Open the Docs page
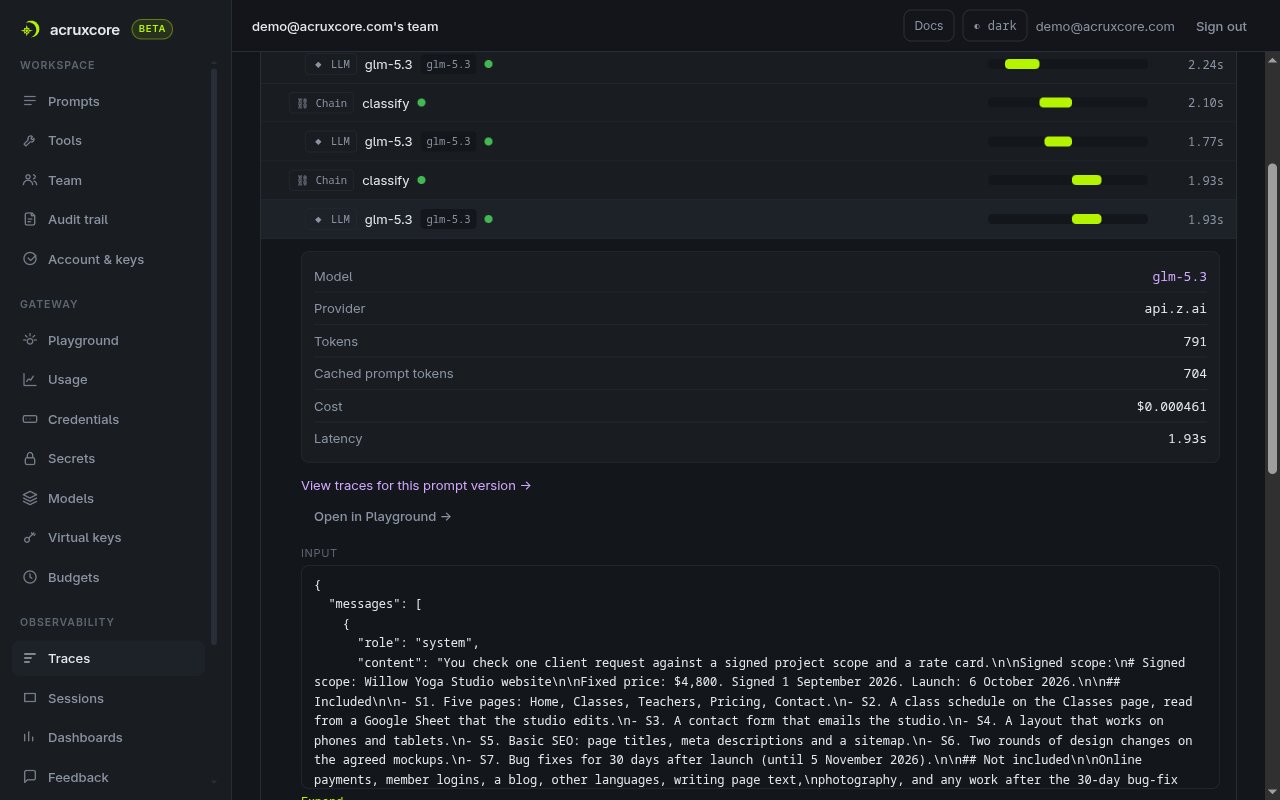 928,26
